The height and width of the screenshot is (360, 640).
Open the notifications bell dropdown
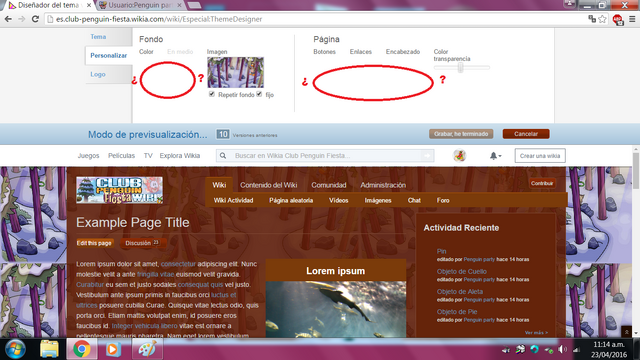[495, 156]
